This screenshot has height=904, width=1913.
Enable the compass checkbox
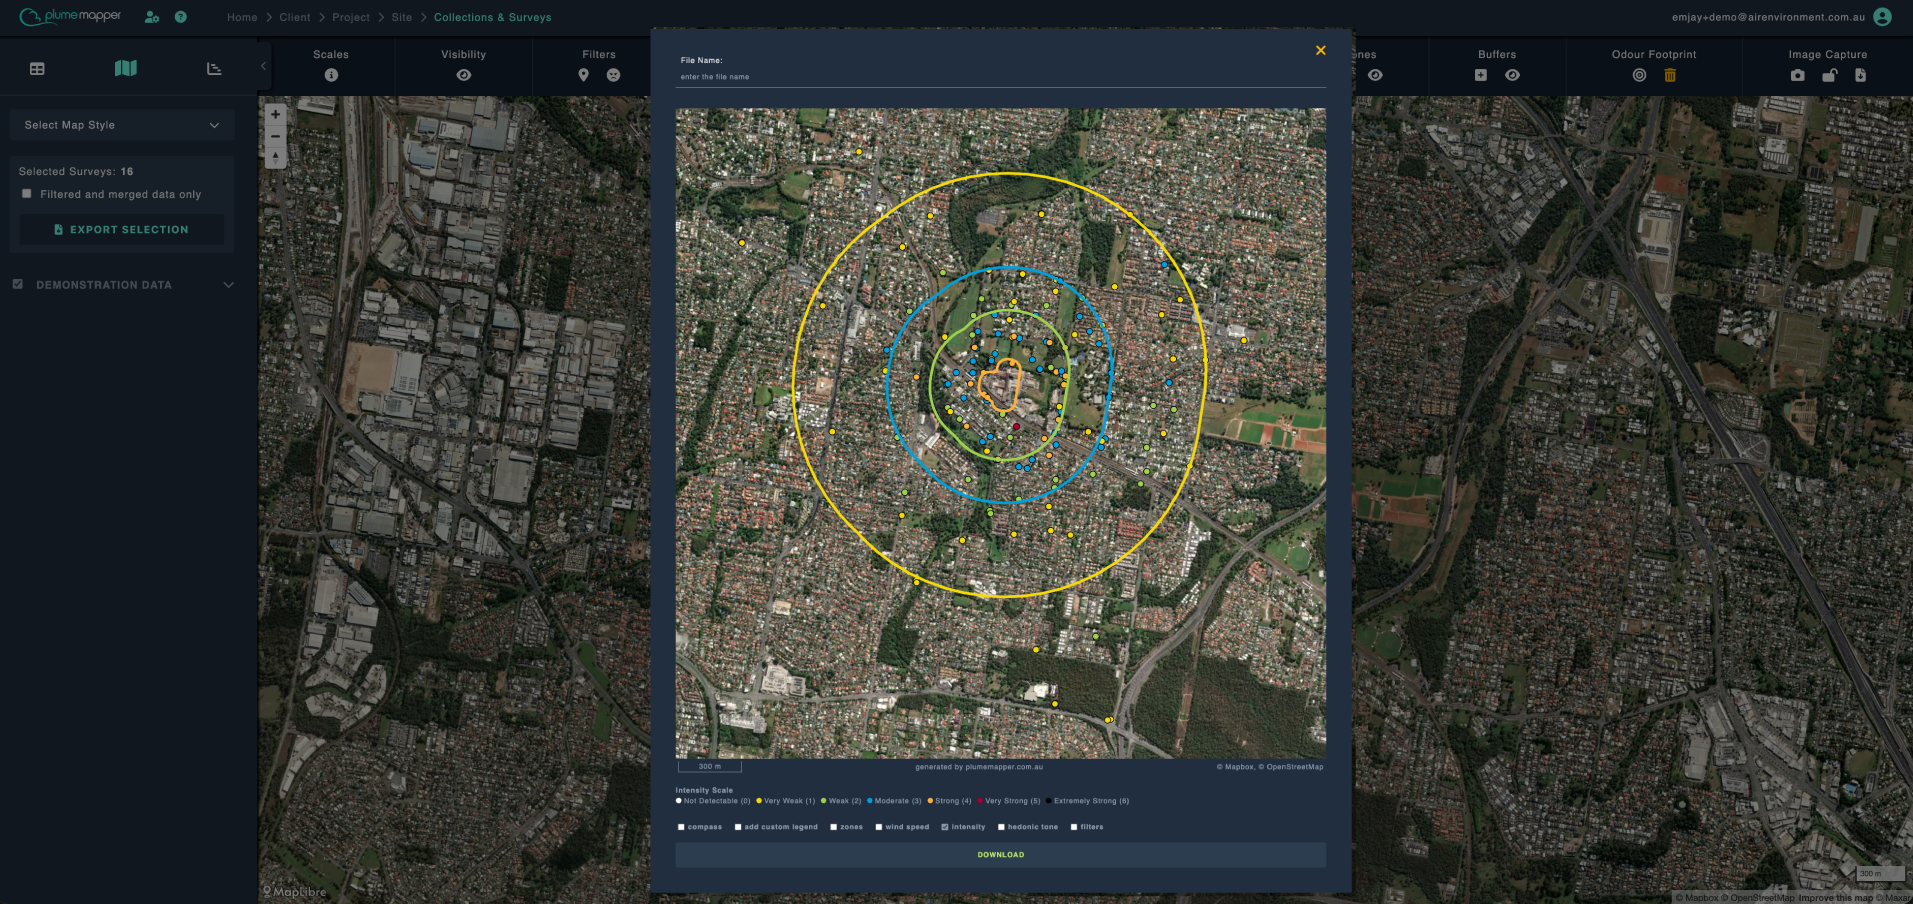click(x=681, y=827)
